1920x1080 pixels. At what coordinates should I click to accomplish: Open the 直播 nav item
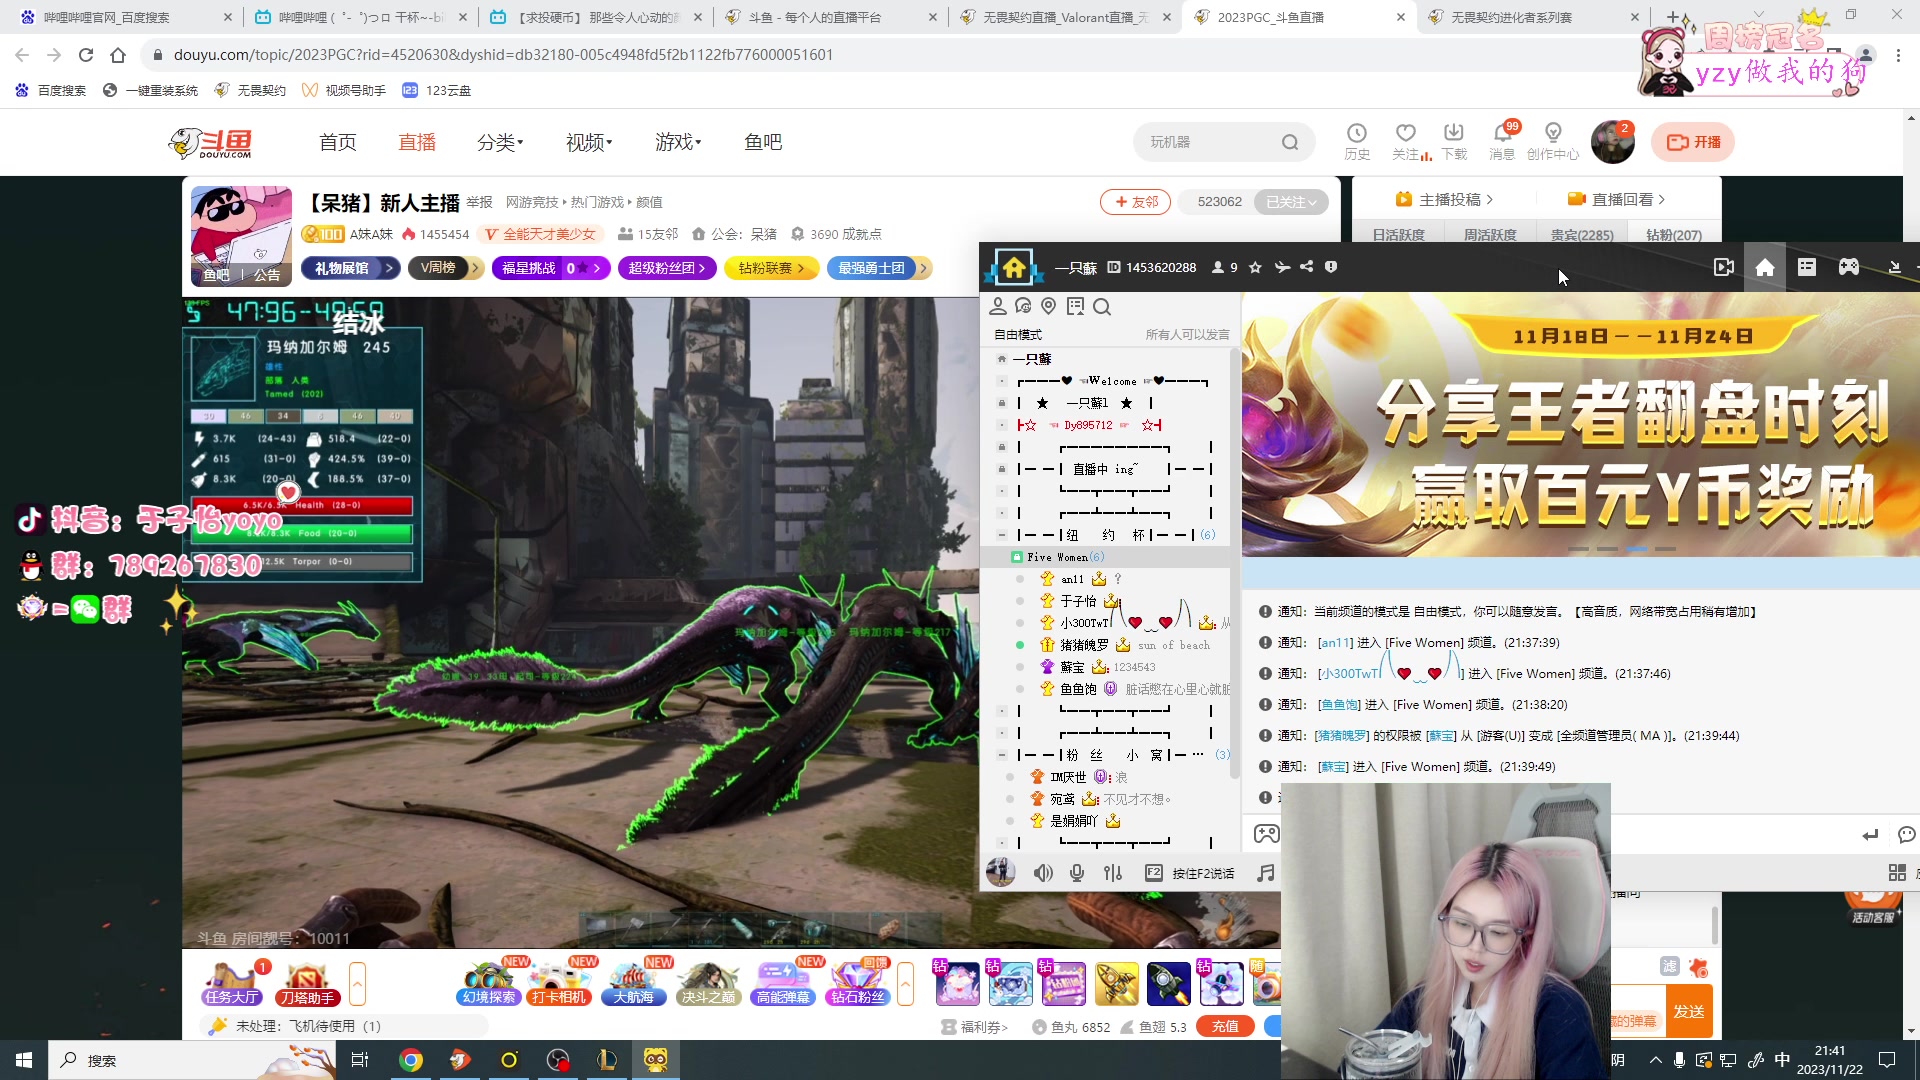(417, 142)
